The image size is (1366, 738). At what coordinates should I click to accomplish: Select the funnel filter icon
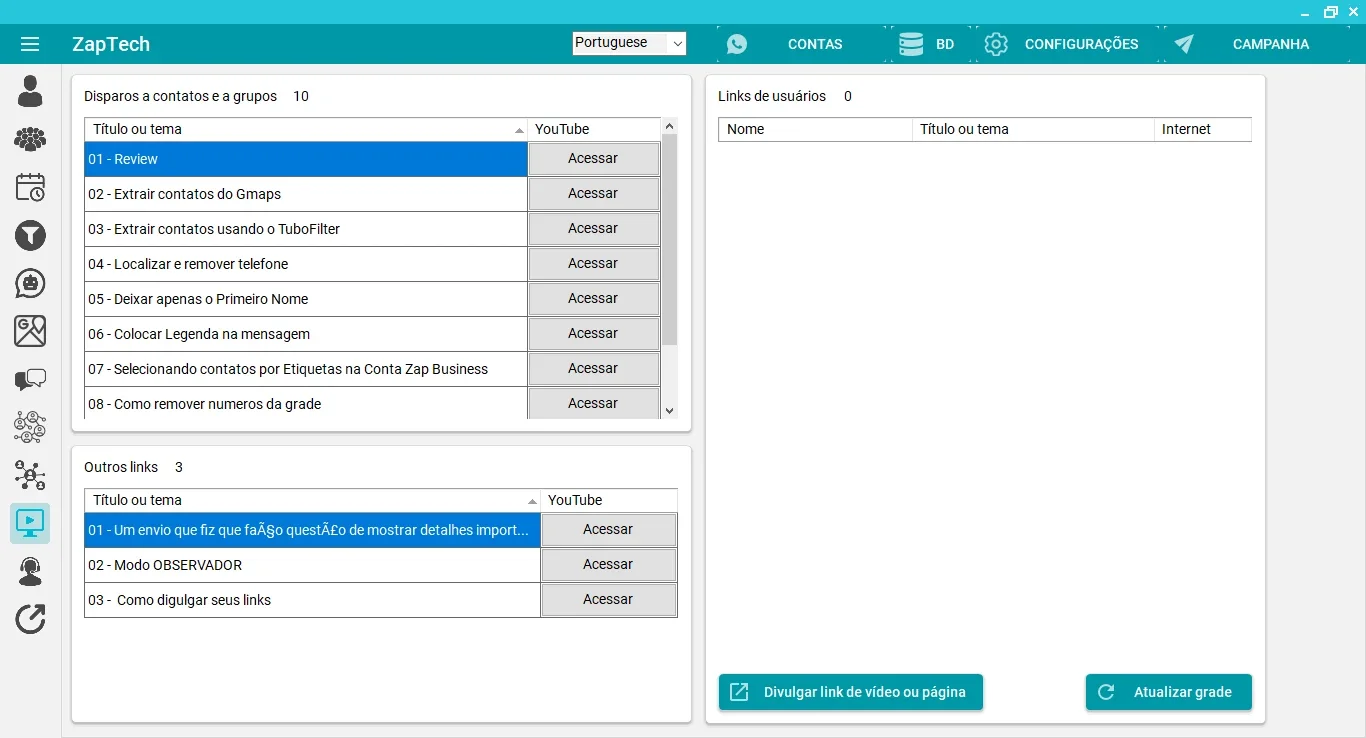[30, 235]
